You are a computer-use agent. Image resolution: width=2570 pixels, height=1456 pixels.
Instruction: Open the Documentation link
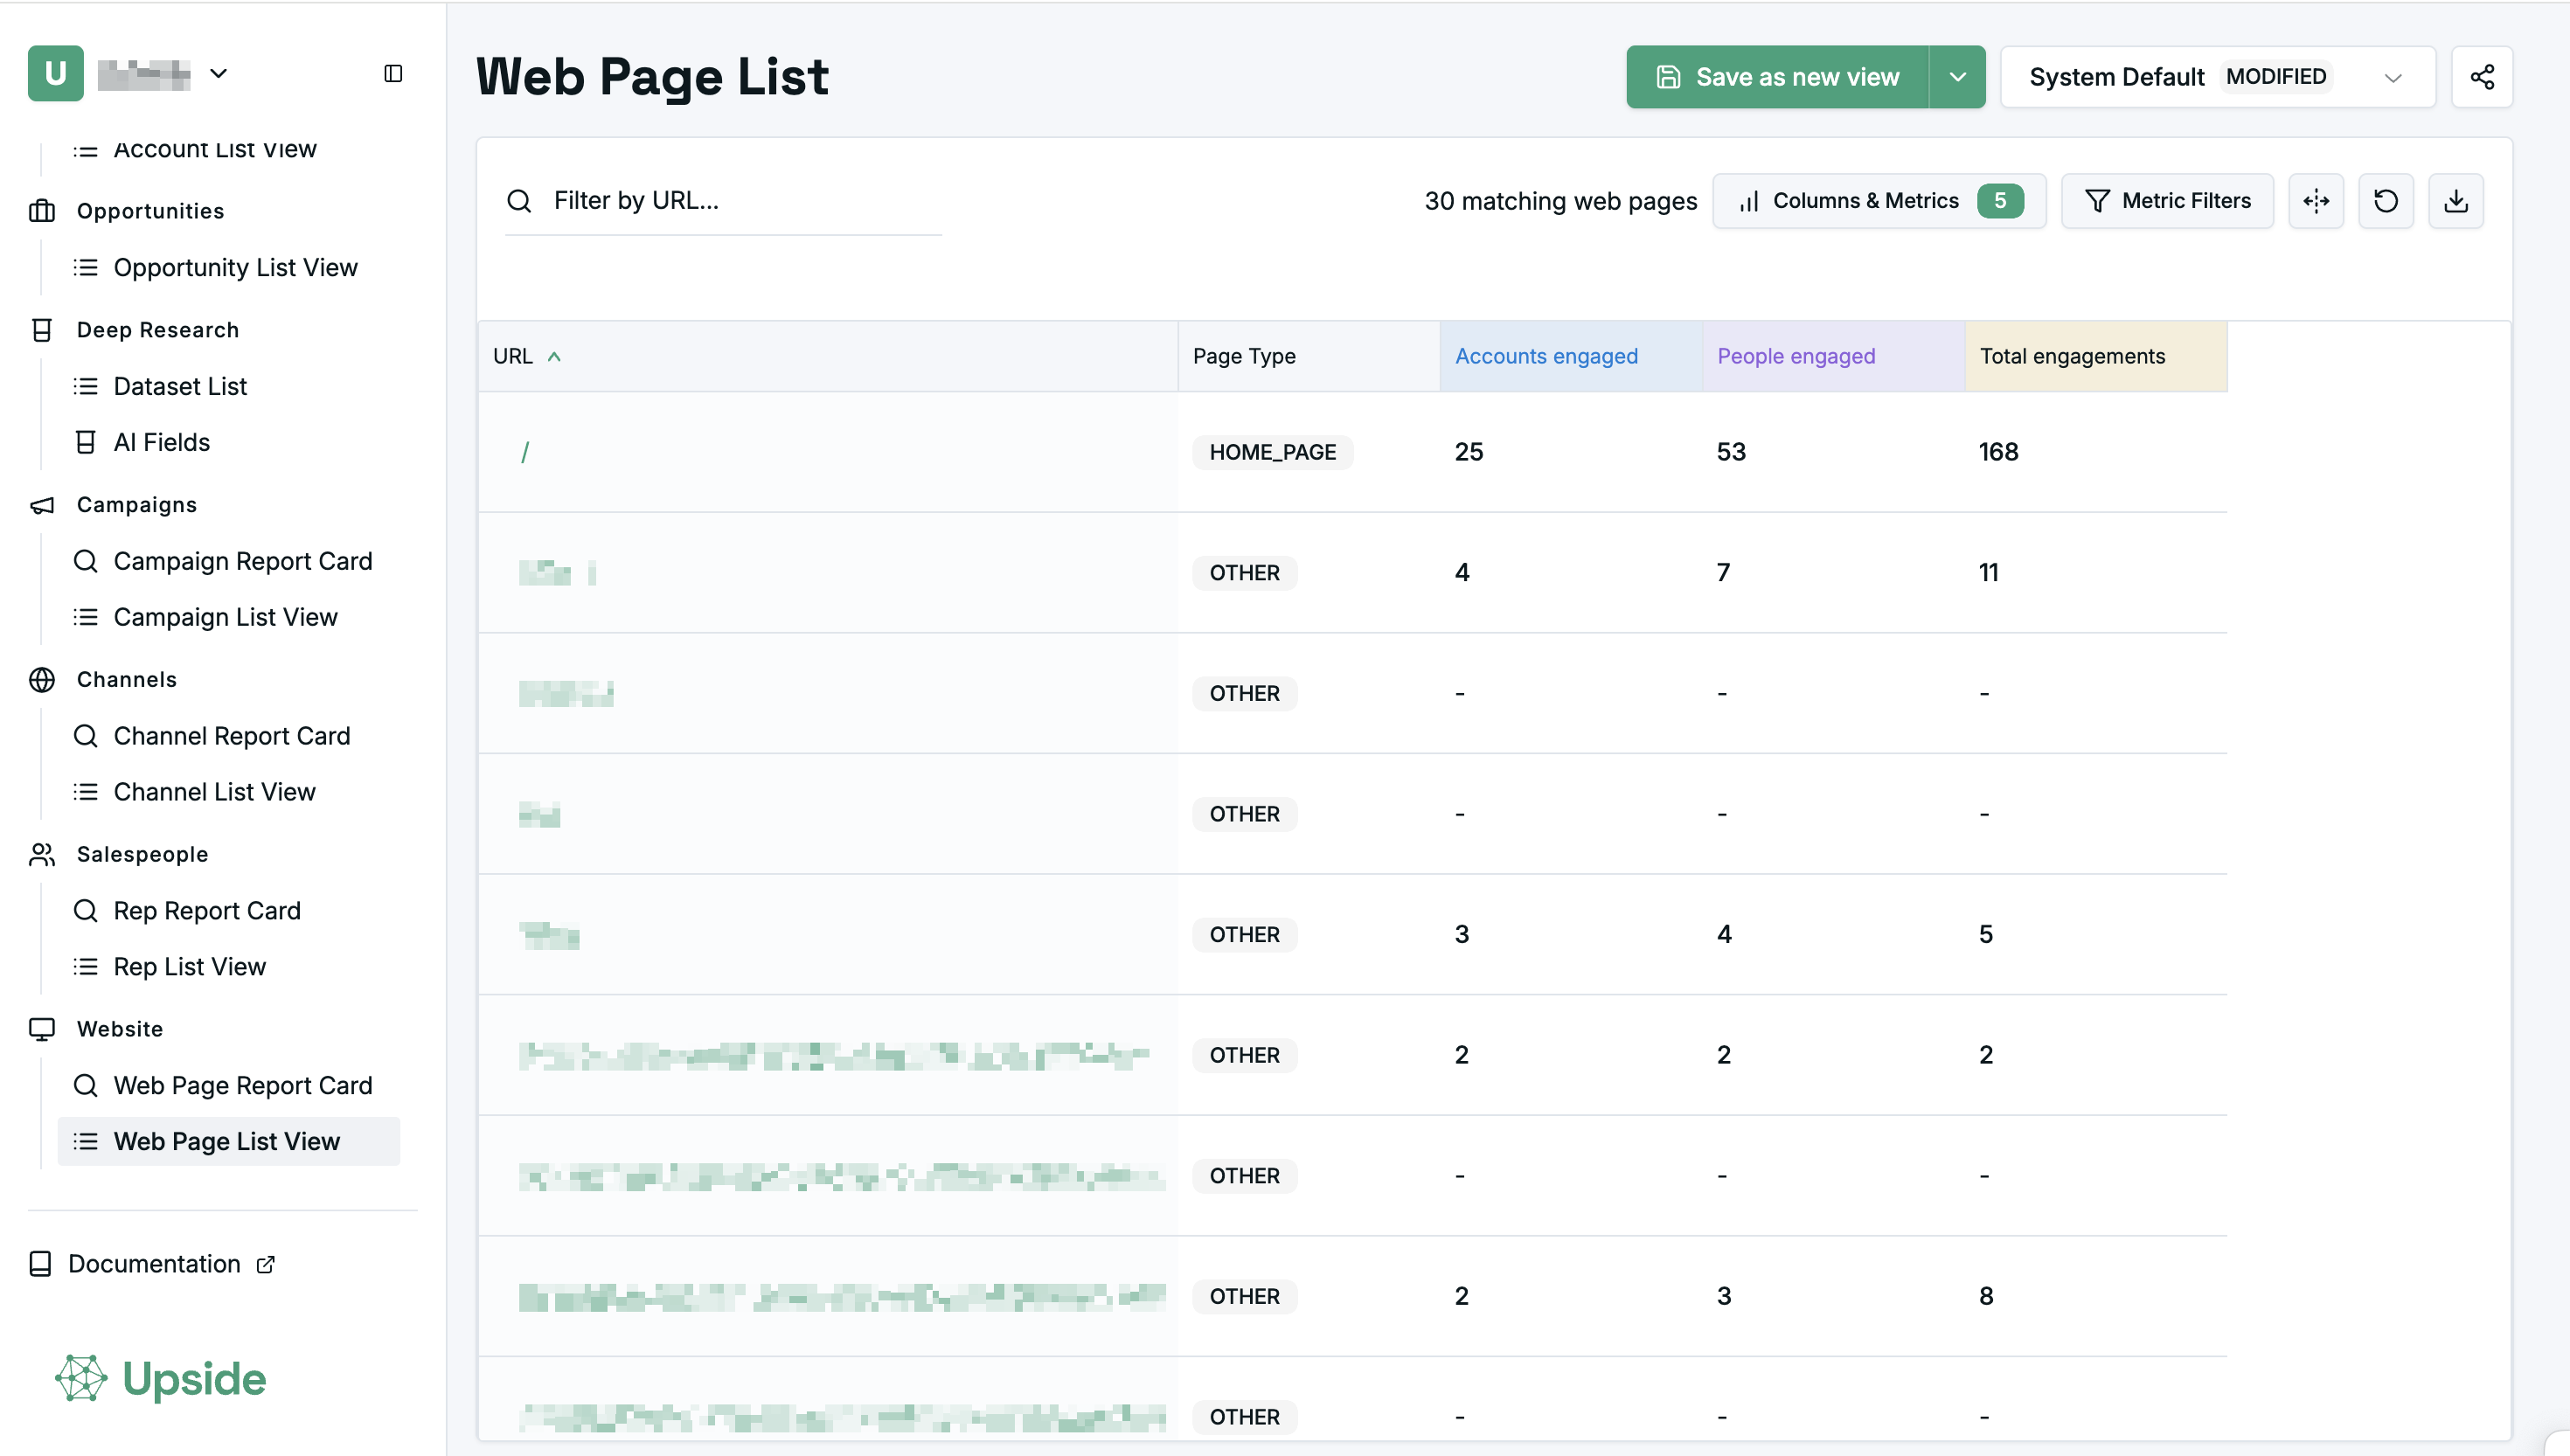pyautogui.click(x=155, y=1264)
